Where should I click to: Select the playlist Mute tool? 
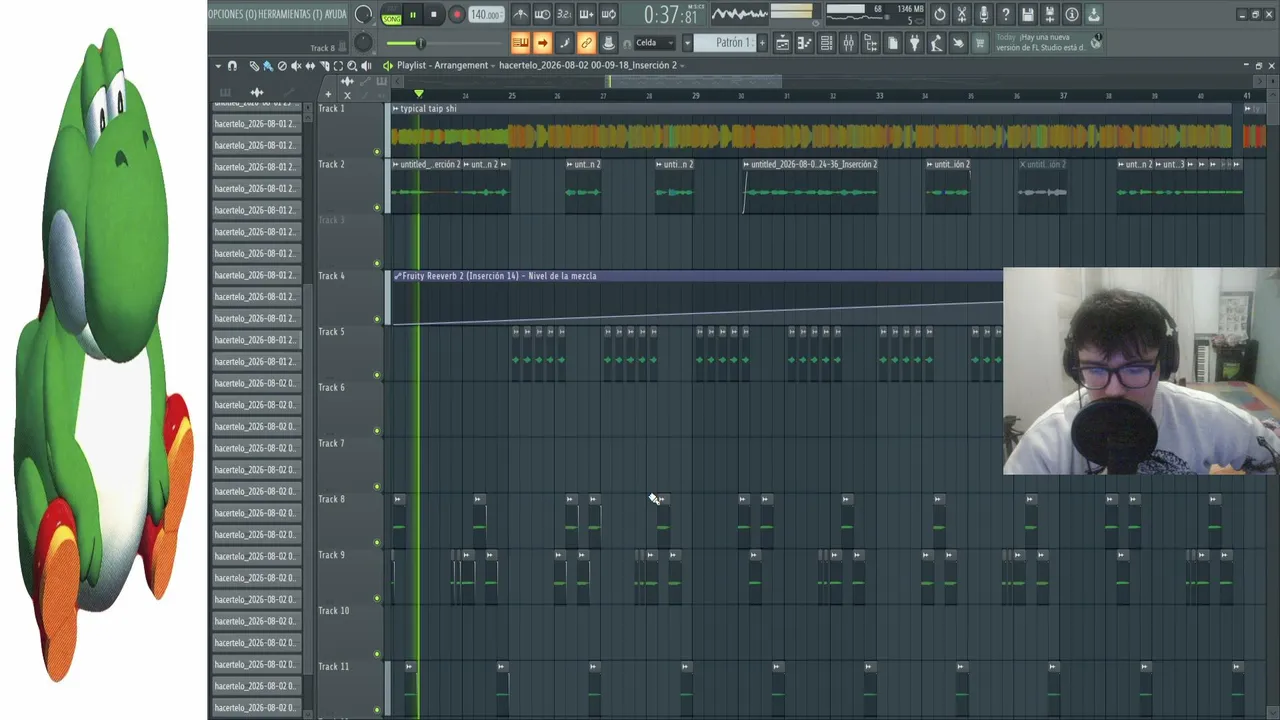[x=296, y=66]
